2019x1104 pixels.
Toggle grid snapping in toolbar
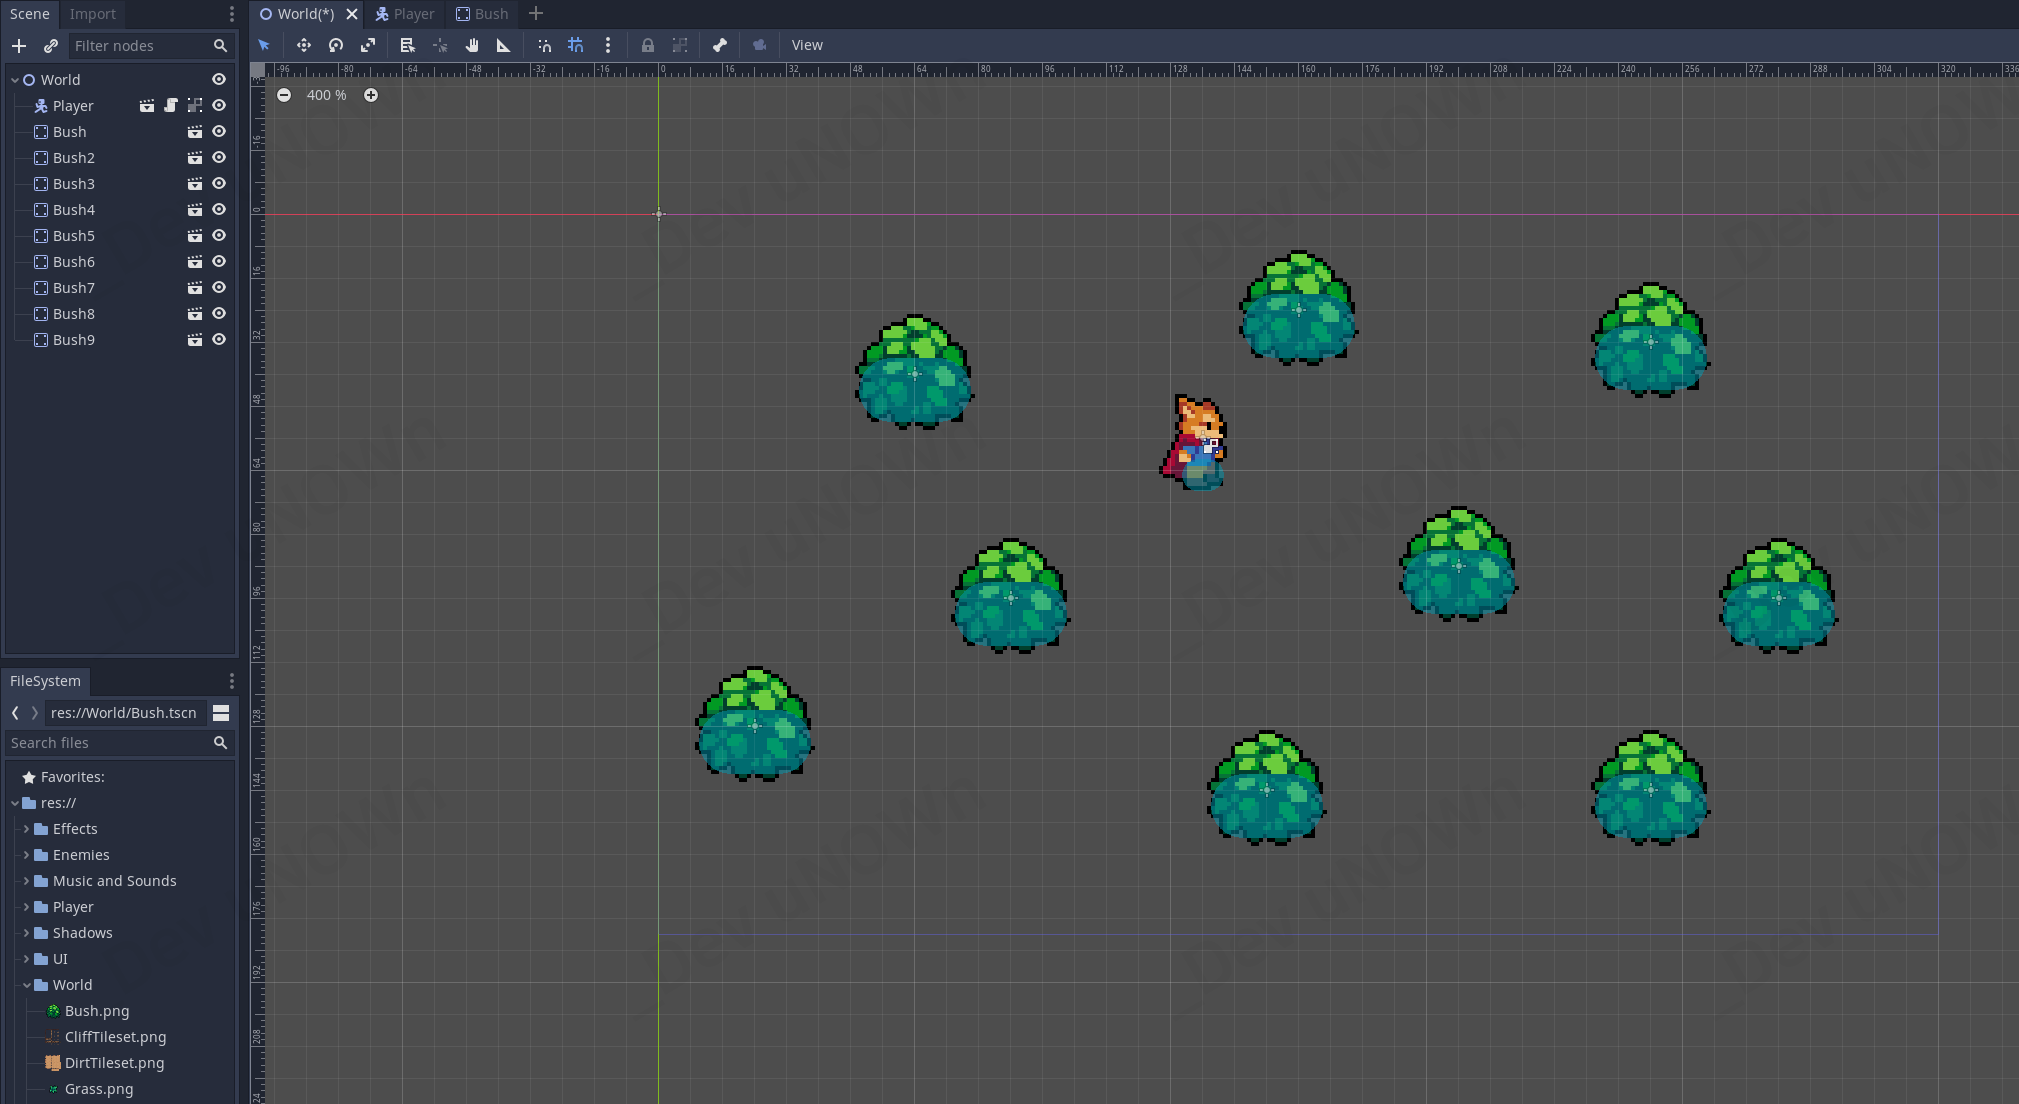tap(576, 45)
